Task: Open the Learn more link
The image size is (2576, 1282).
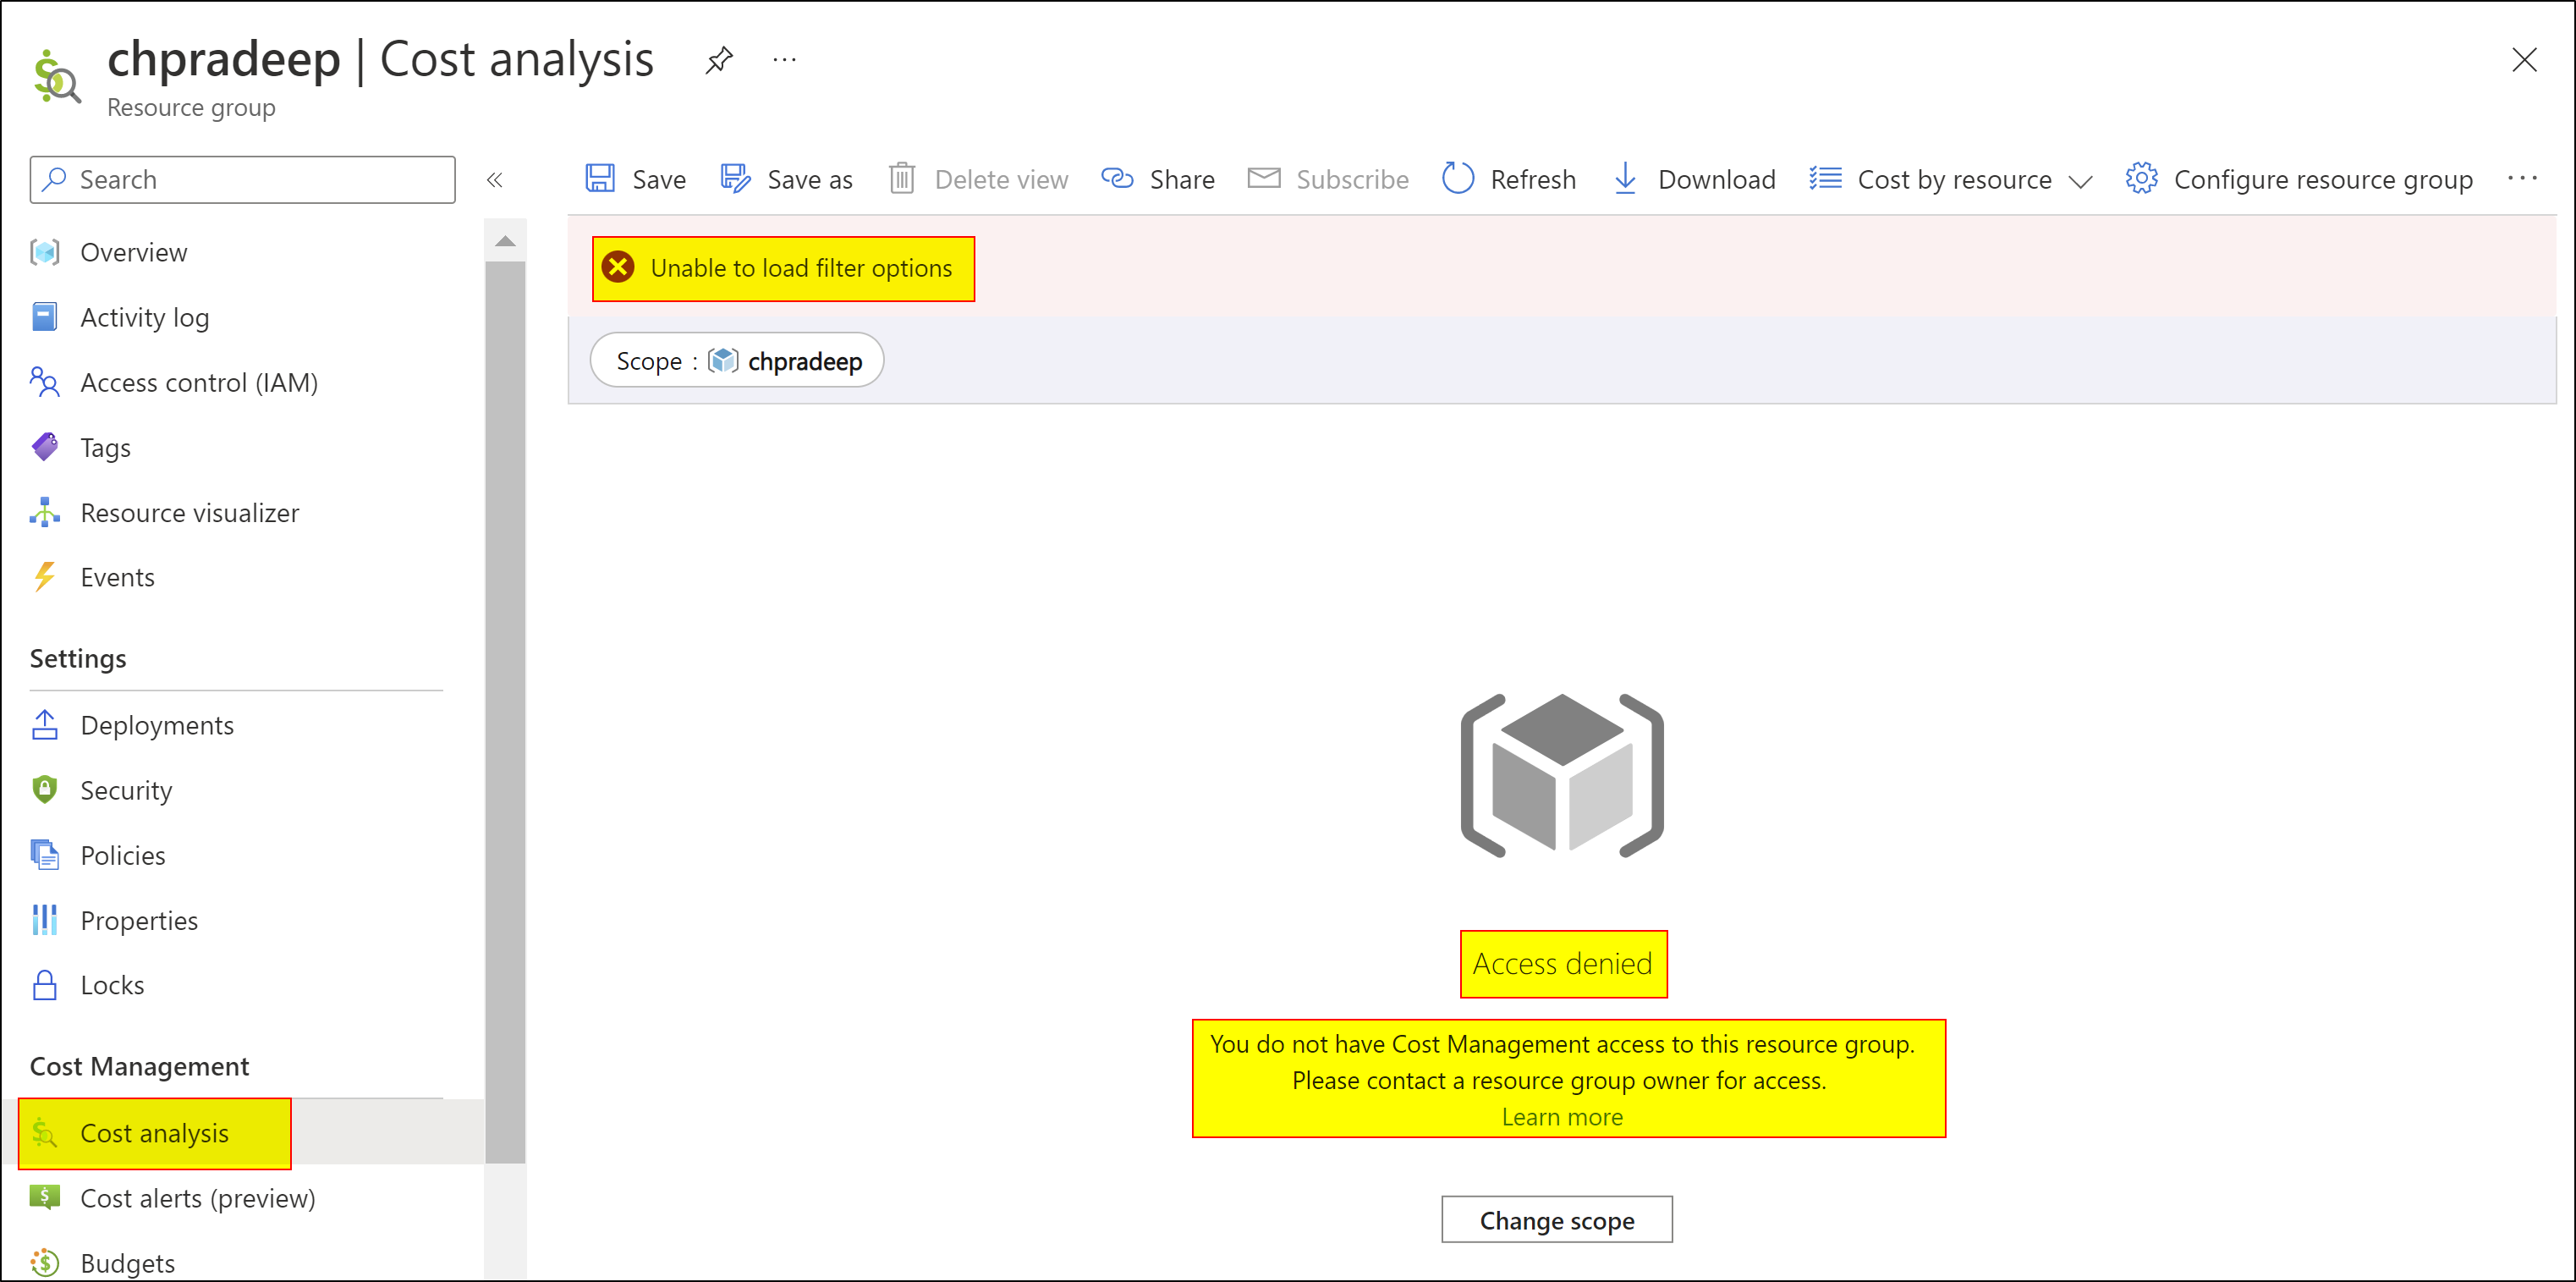Action: (1562, 1117)
